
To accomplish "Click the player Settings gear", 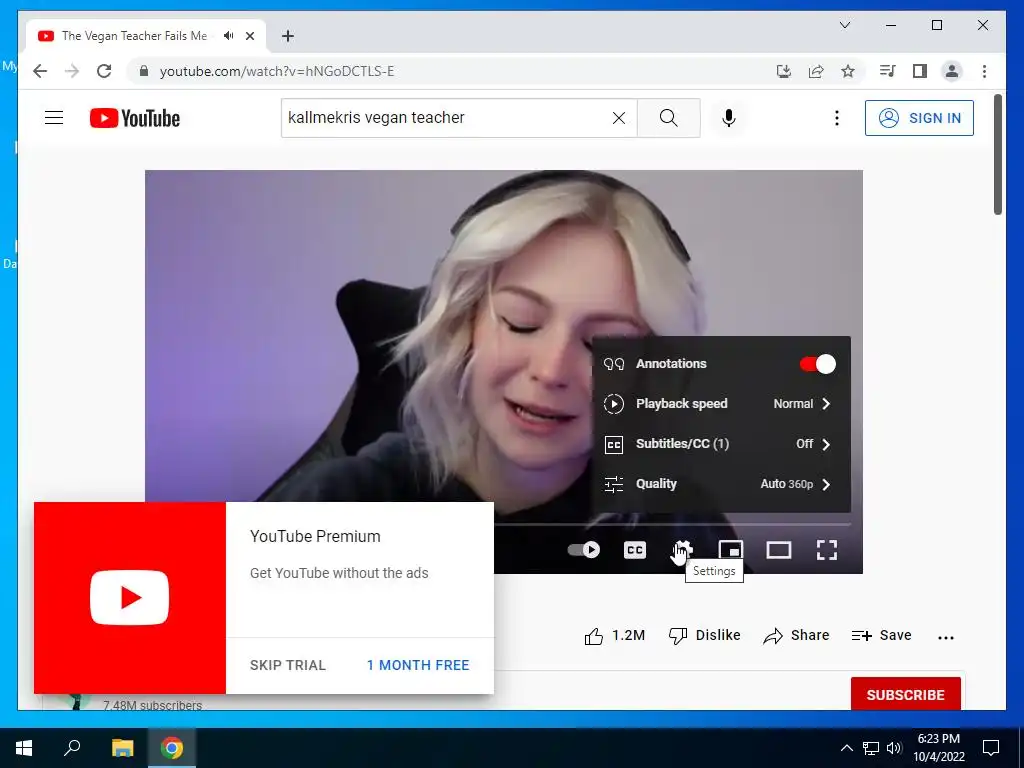I will (682, 550).
